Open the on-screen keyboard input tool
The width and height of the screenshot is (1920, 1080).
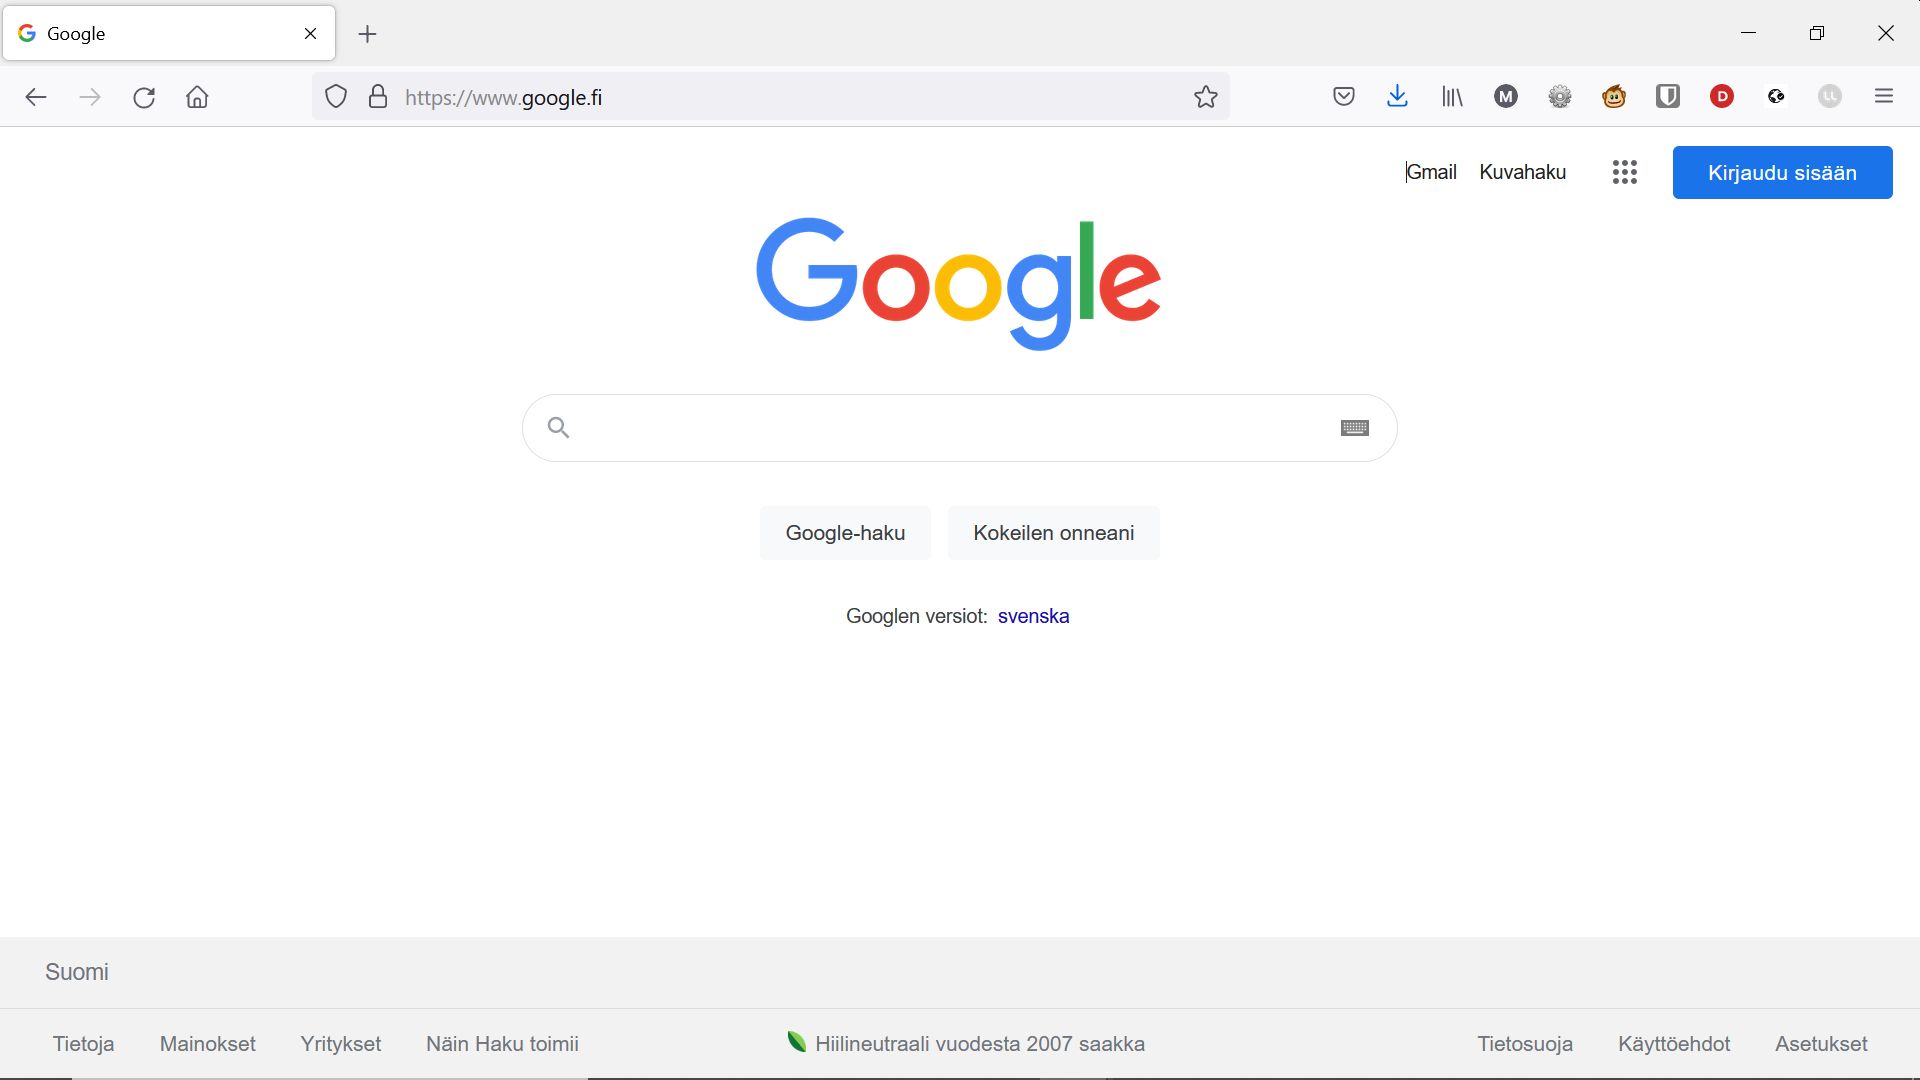(x=1355, y=428)
